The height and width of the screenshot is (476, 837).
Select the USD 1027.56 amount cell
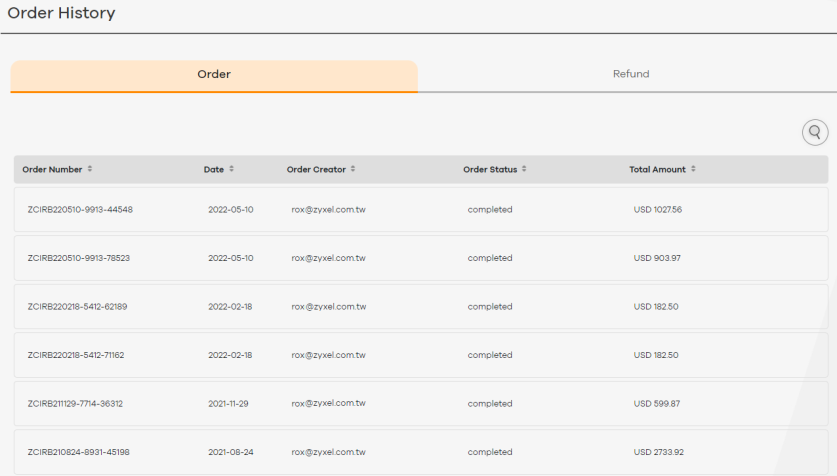click(658, 210)
